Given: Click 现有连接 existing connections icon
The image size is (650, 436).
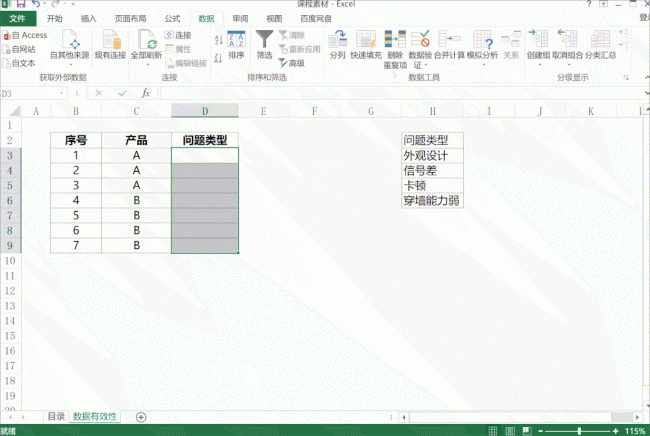Looking at the screenshot, I should coord(110,45).
